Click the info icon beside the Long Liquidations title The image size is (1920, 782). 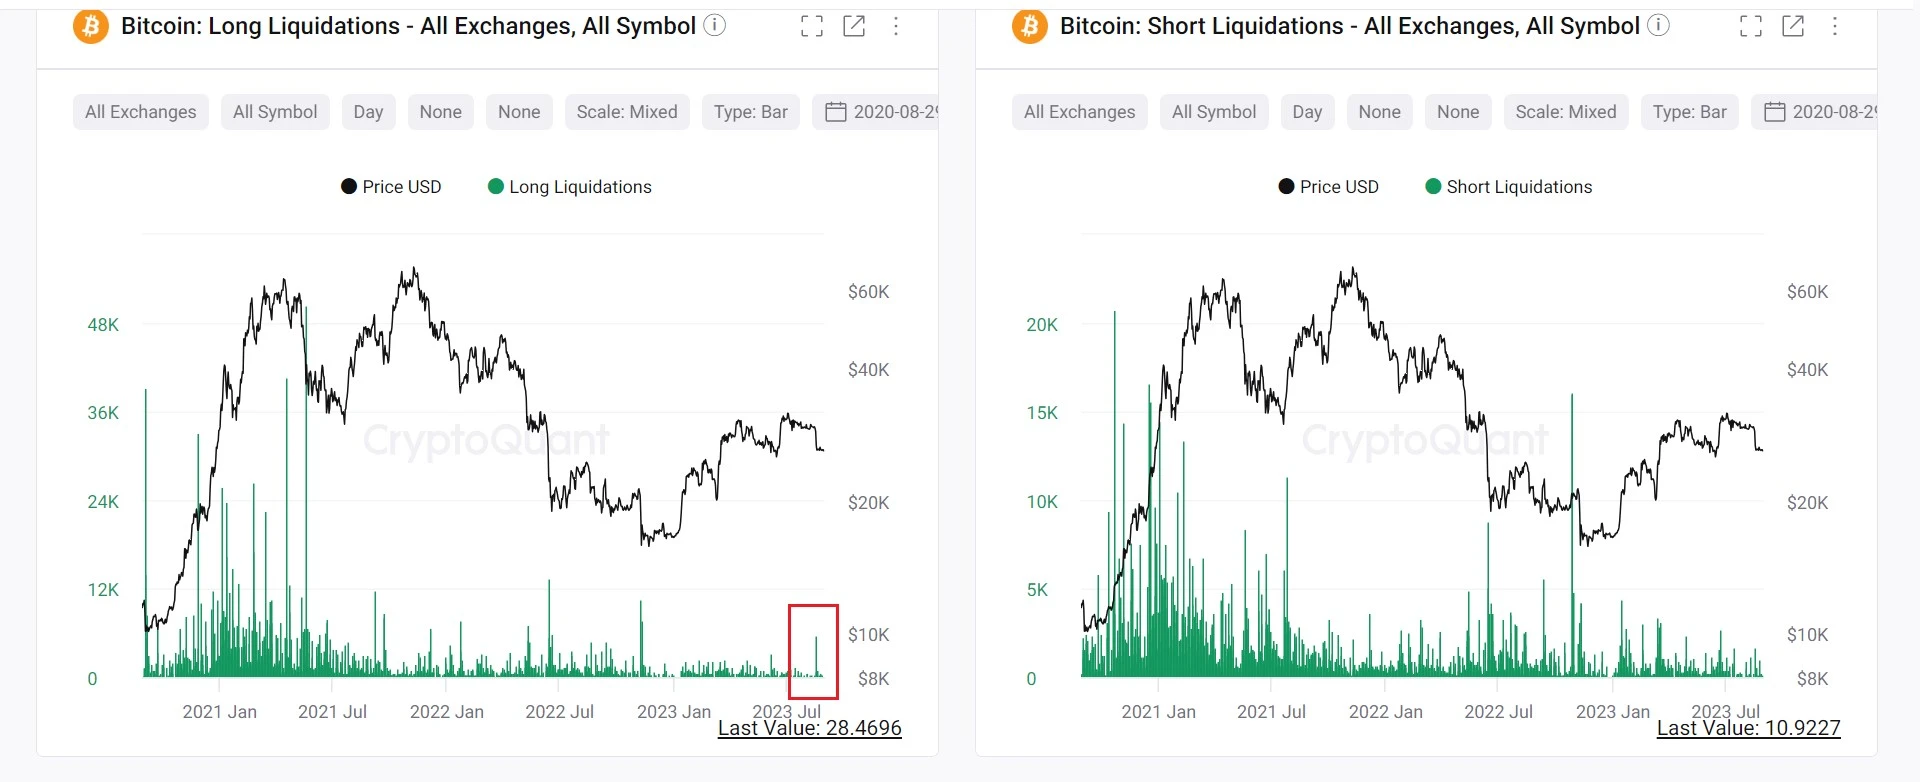715,26
